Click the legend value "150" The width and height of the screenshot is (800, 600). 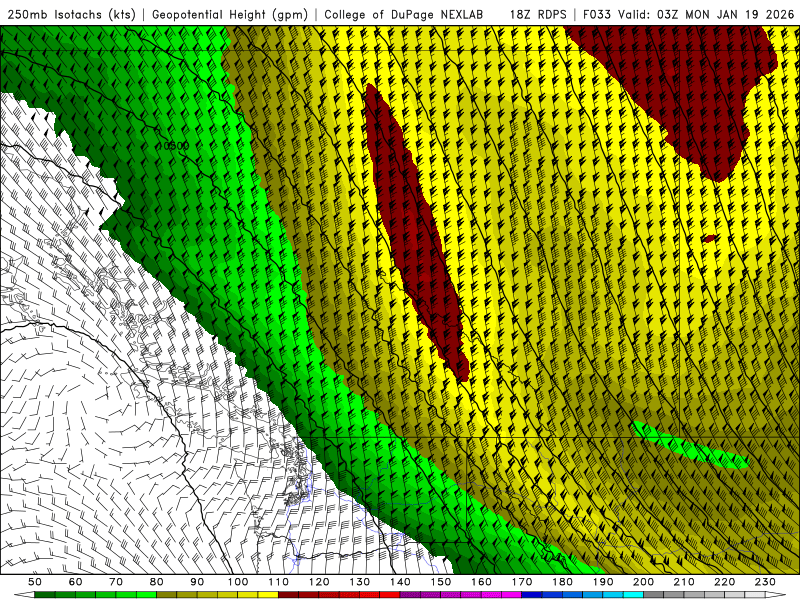pyautogui.click(x=440, y=582)
